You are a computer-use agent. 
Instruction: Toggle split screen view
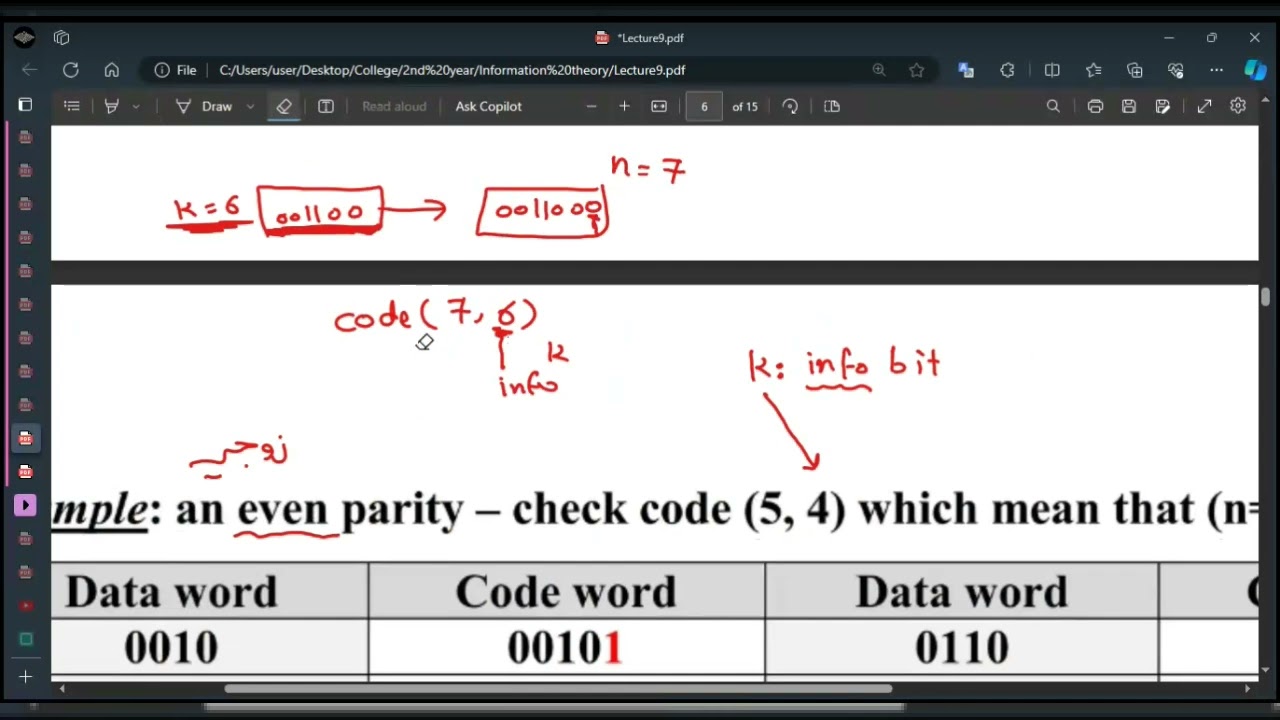pyautogui.click(x=1052, y=70)
